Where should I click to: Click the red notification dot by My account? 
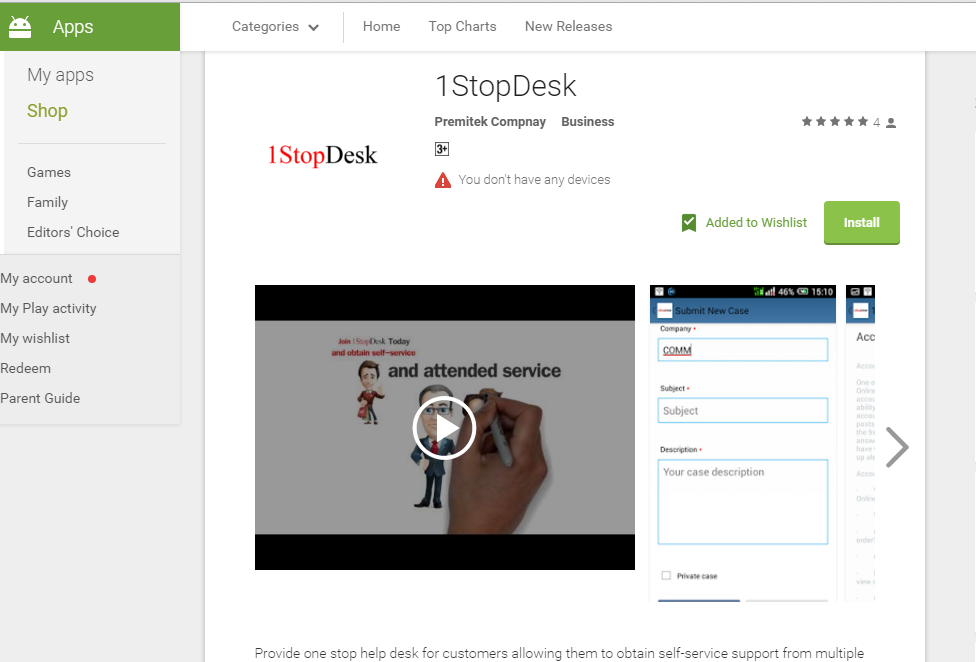click(x=92, y=279)
